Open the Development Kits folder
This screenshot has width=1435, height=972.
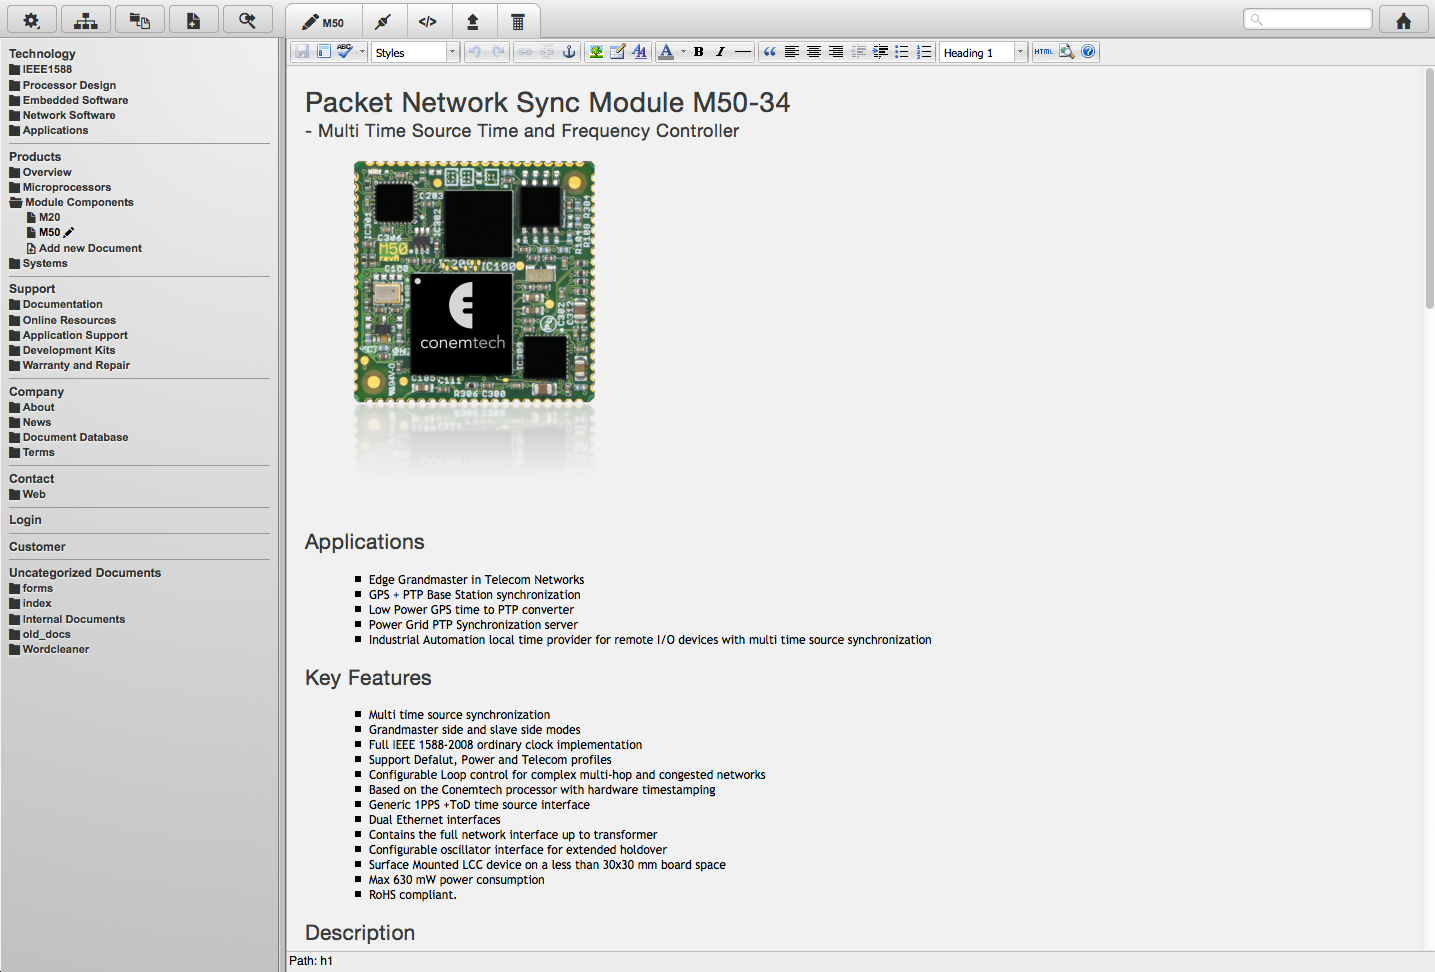[x=63, y=350]
